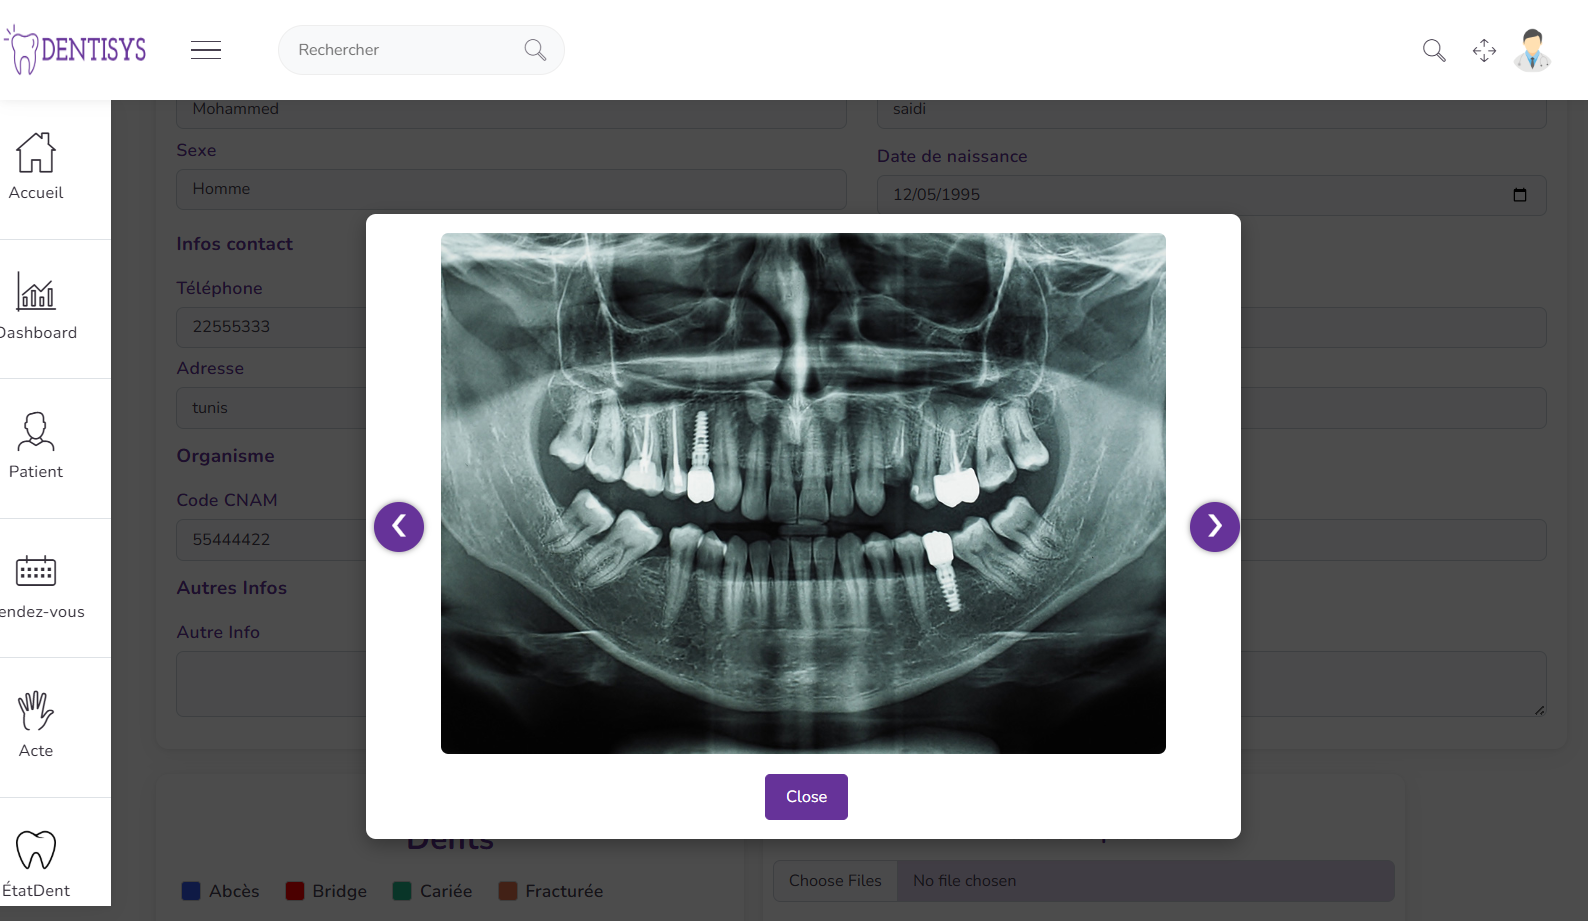Open the Accueil home icon
Screen dimensions: 1588x921
tap(36, 153)
